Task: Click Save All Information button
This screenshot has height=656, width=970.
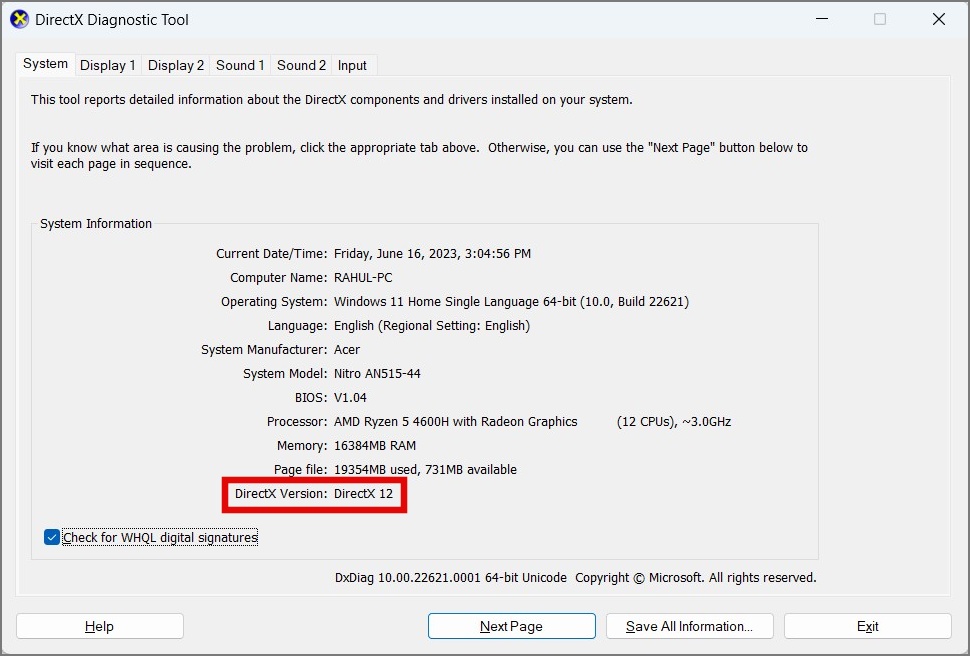Action: point(690,626)
